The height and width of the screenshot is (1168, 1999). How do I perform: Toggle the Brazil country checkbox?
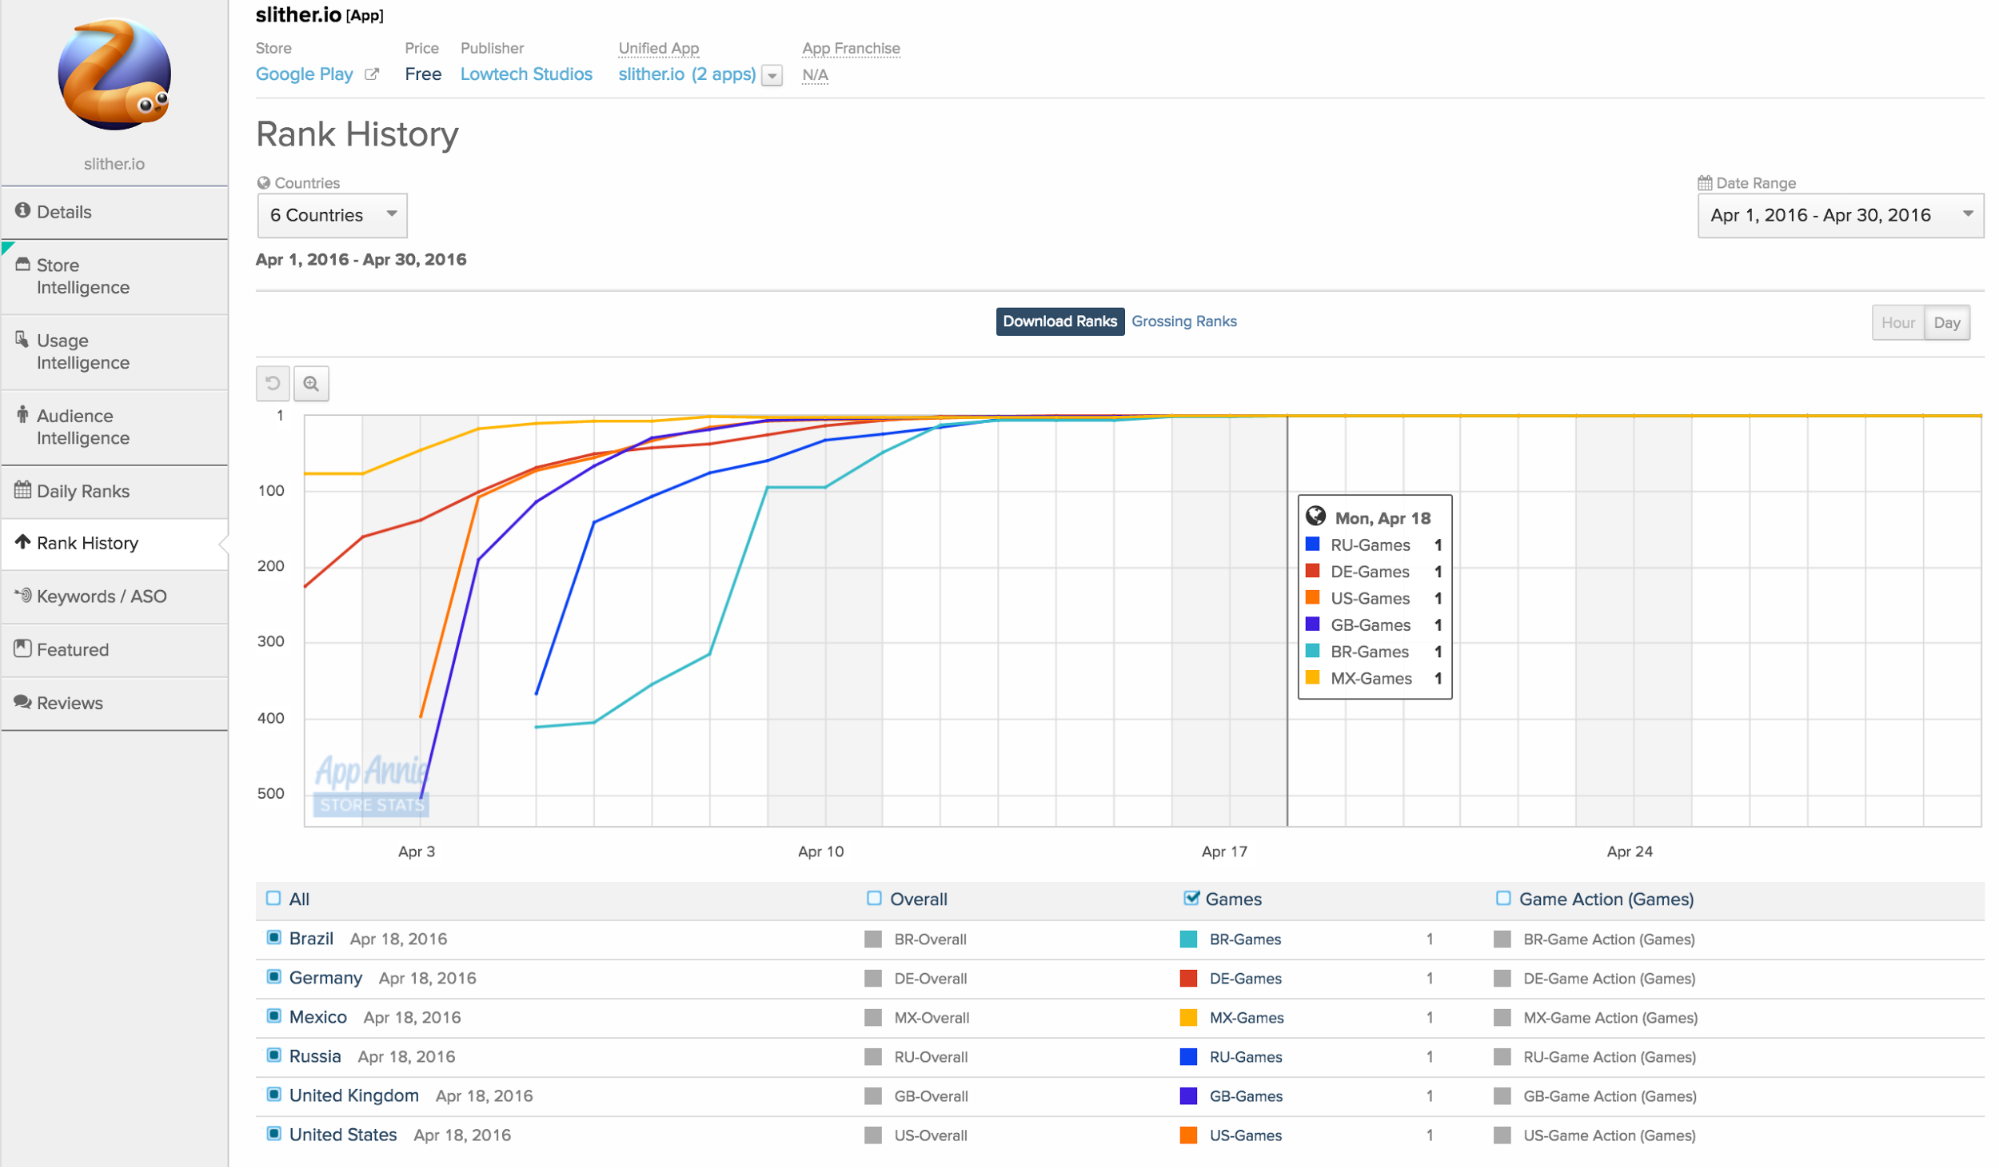pyautogui.click(x=273, y=938)
